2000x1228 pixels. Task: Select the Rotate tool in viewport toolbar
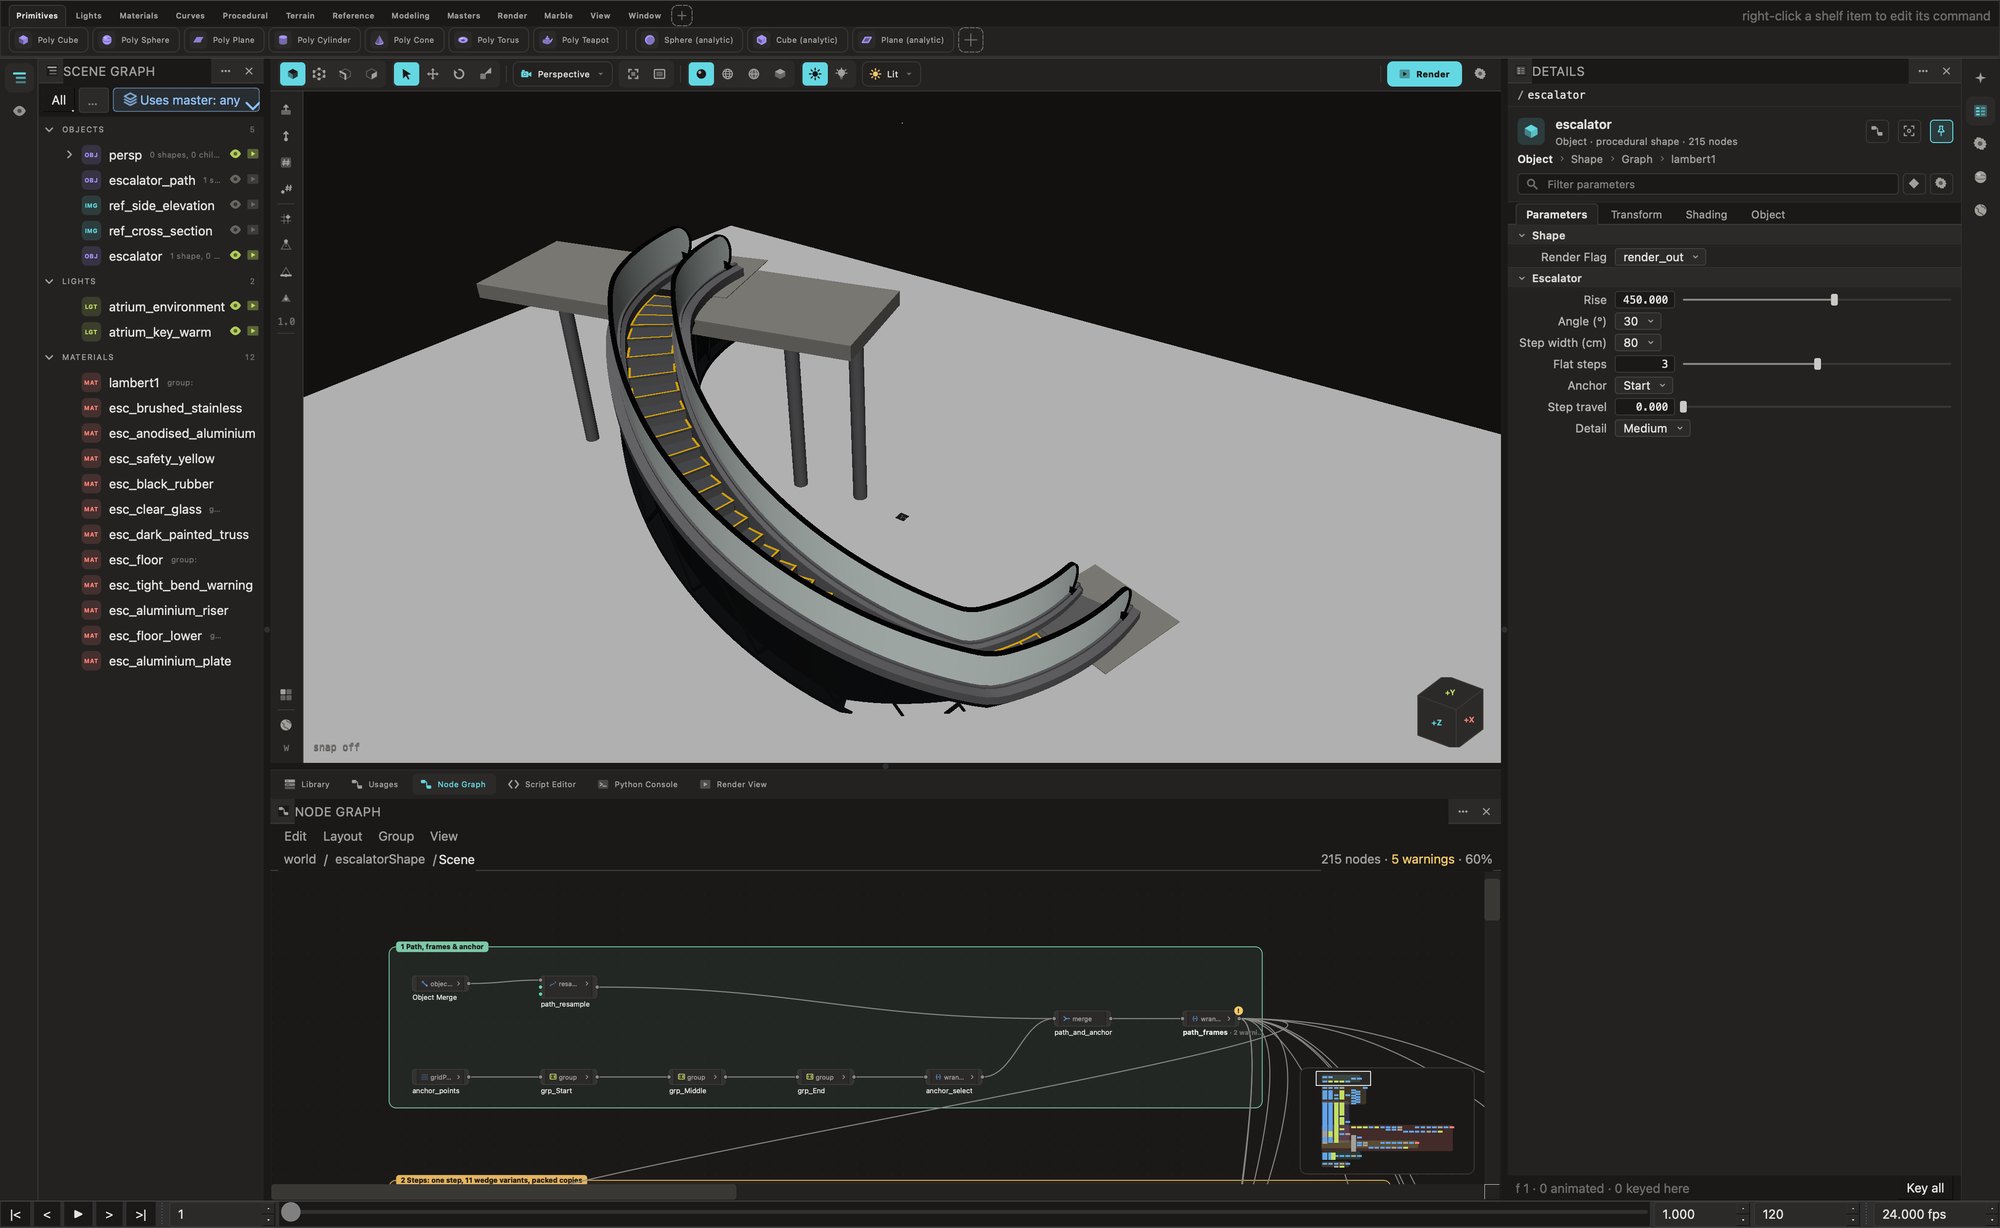pos(459,74)
